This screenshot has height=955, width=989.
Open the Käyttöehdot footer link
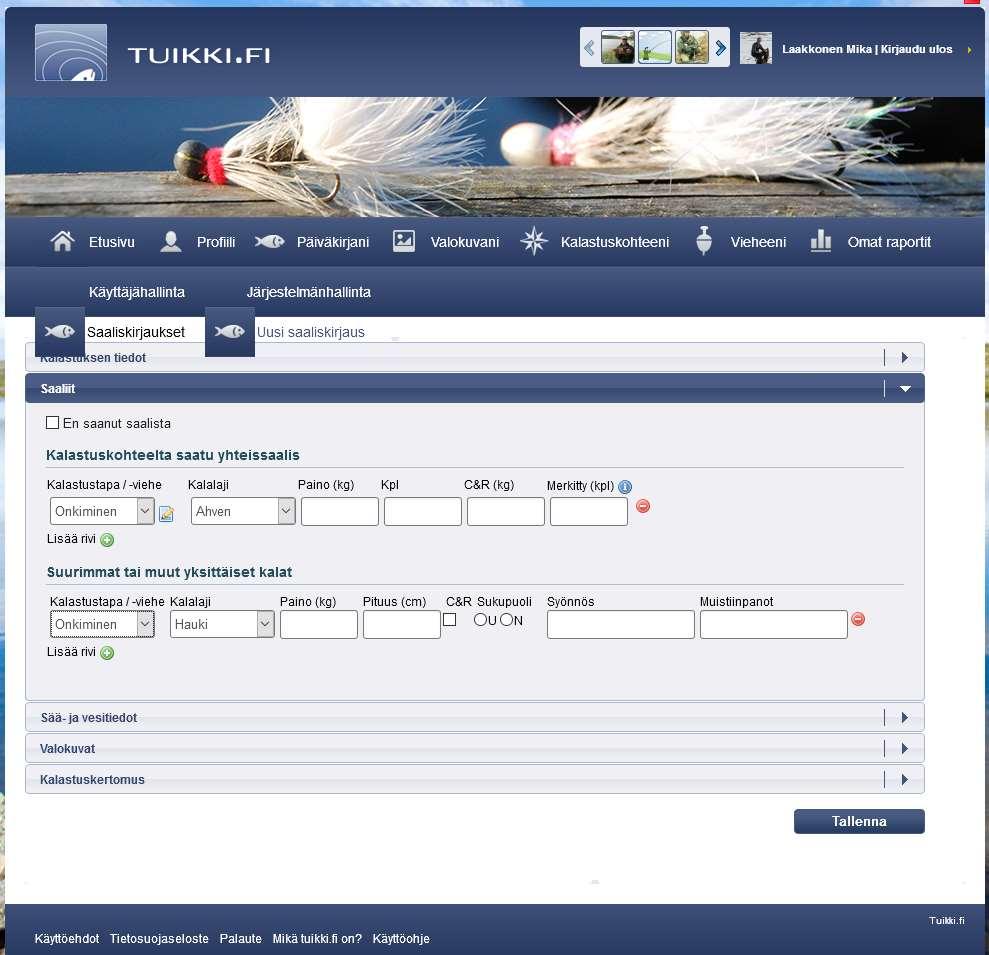67,939
